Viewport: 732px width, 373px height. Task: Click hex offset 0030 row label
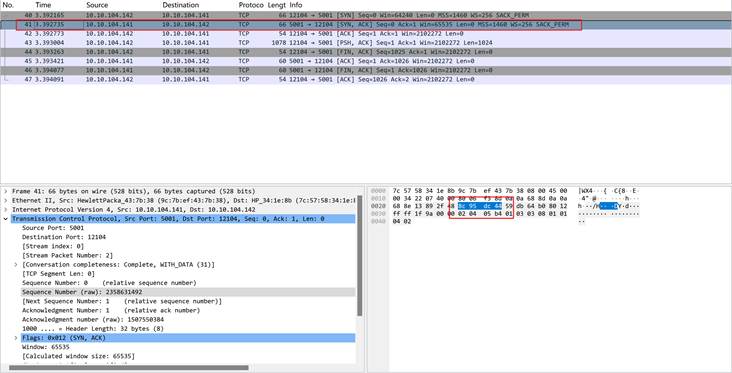[x=379, y=213]
